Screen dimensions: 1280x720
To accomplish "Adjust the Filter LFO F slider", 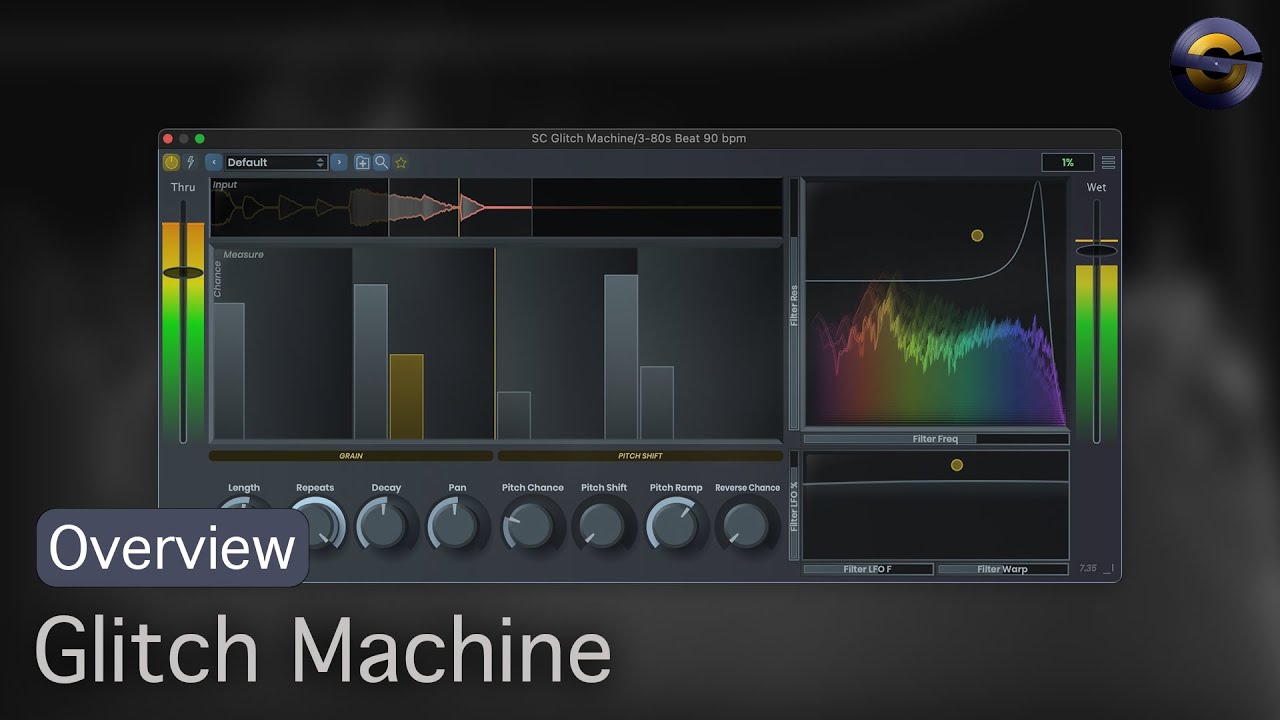I will (x=868, y=569).
